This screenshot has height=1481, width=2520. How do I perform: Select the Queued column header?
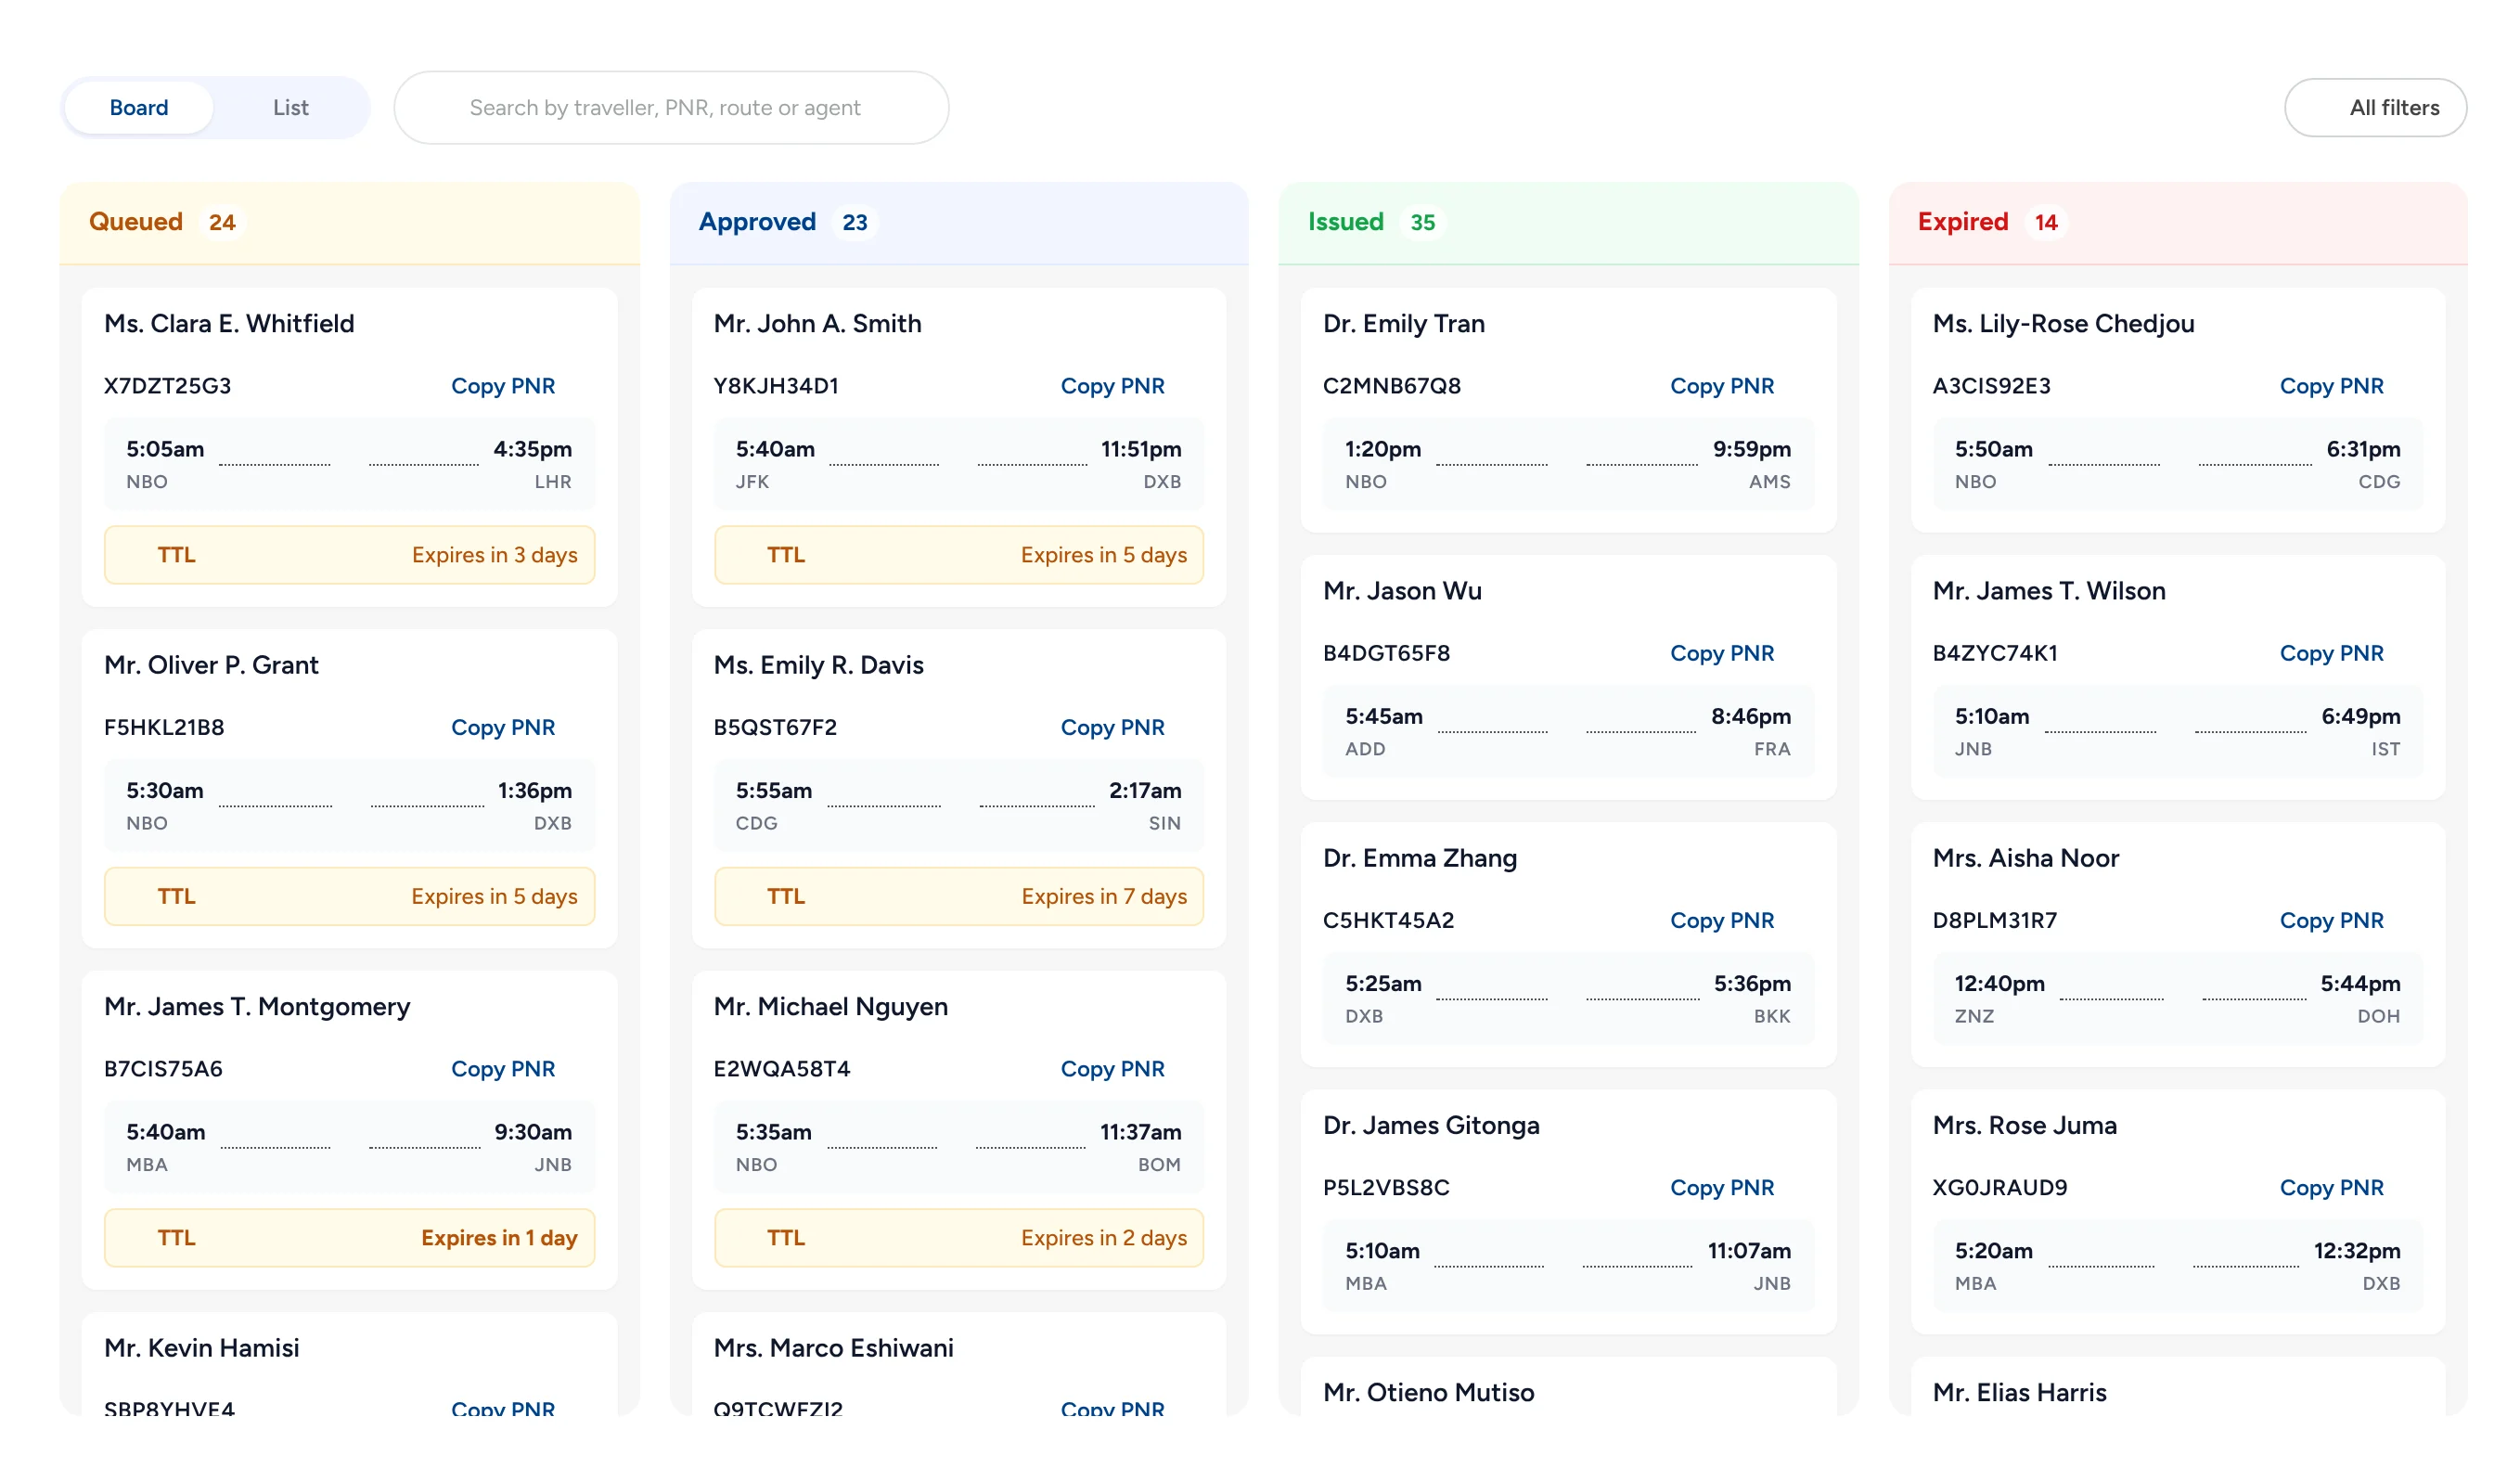point(349,222)
